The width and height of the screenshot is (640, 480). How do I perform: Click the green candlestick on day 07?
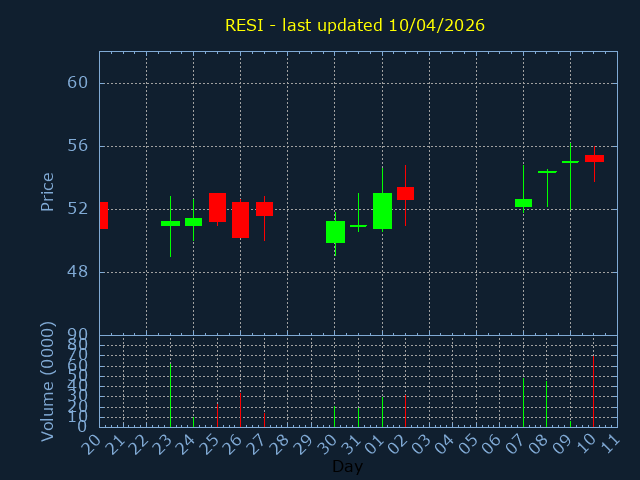(523, 203)
